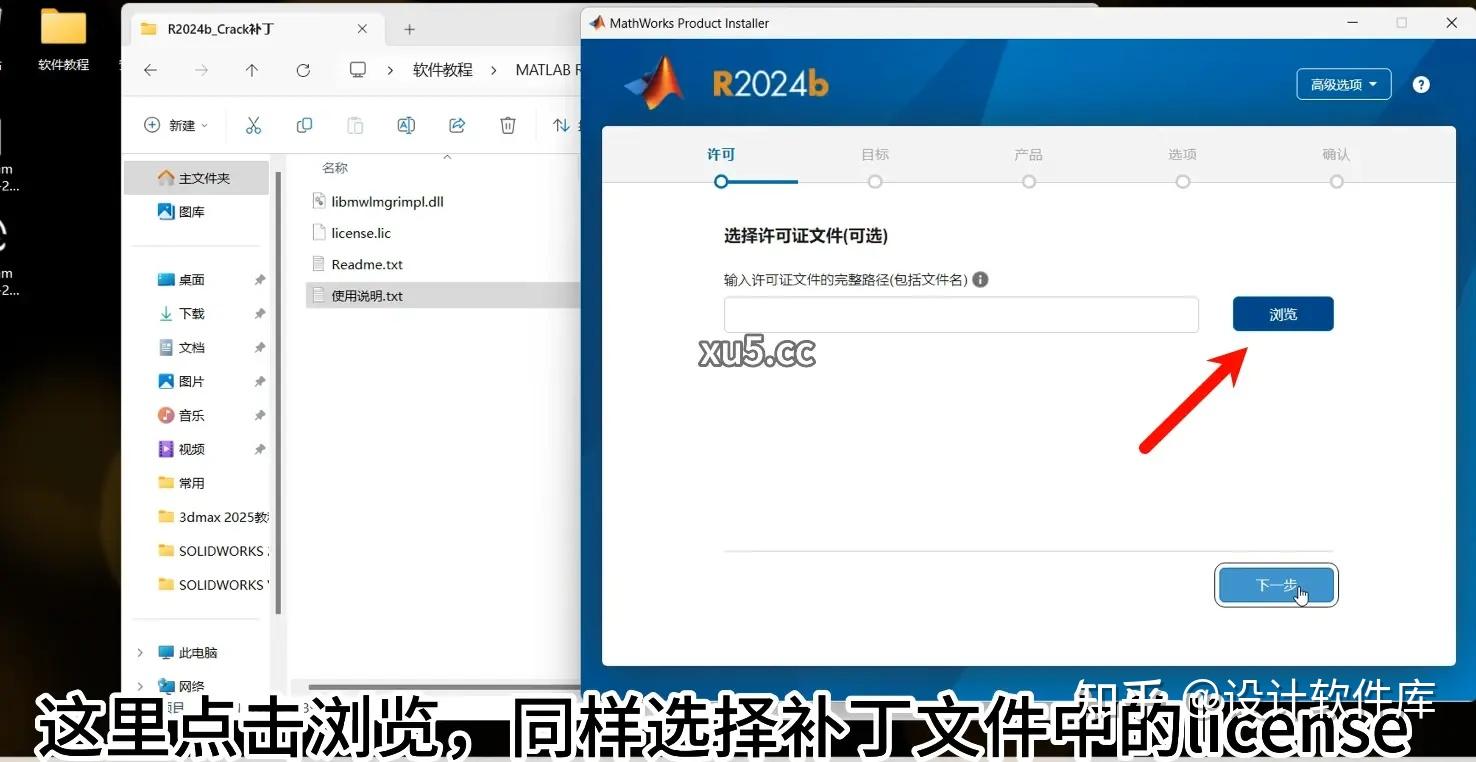Viewport: 1476px width, 762px height.
Task: Click the Delete trash icon in Explorer
Action: (508, 124)
